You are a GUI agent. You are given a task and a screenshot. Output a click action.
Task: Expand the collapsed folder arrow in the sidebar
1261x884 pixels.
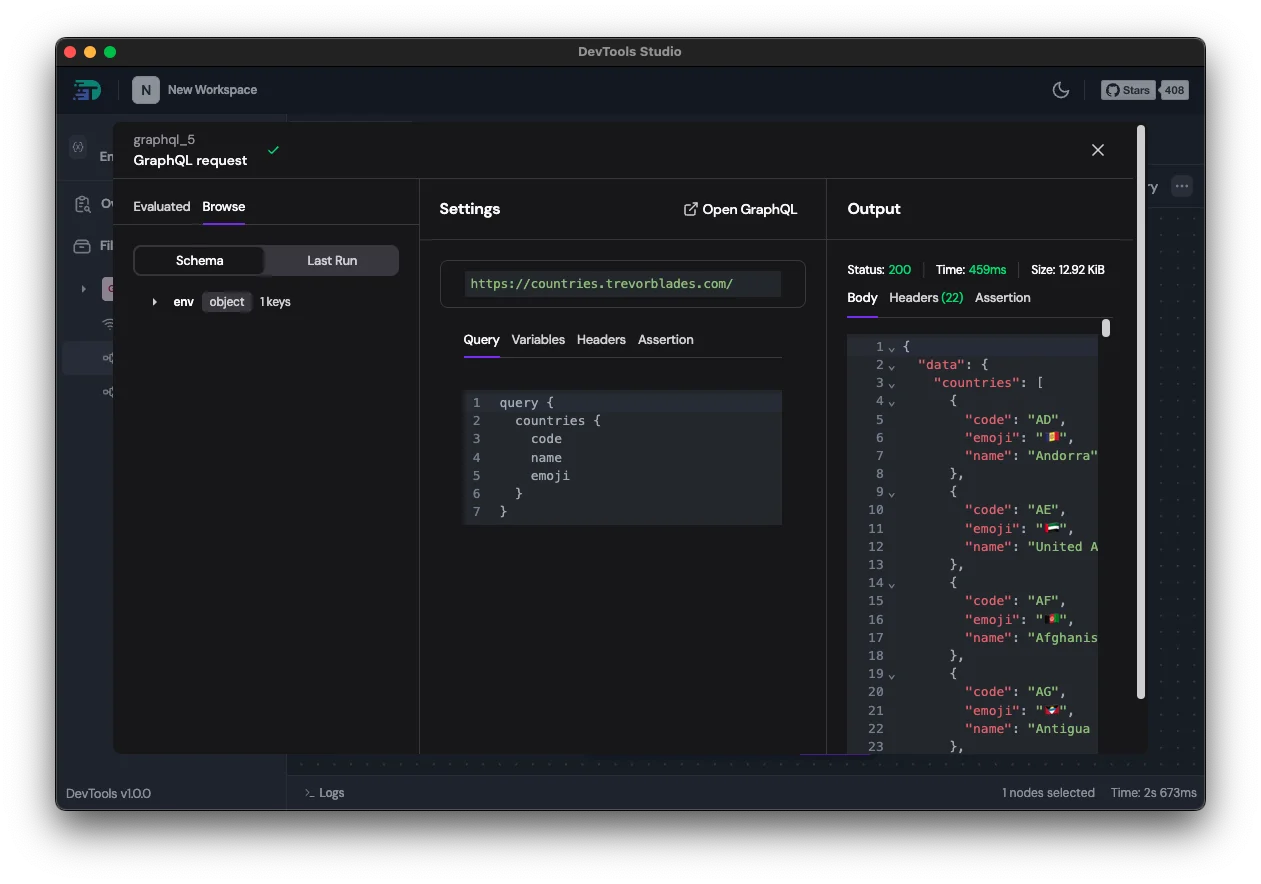pos(83,289)
